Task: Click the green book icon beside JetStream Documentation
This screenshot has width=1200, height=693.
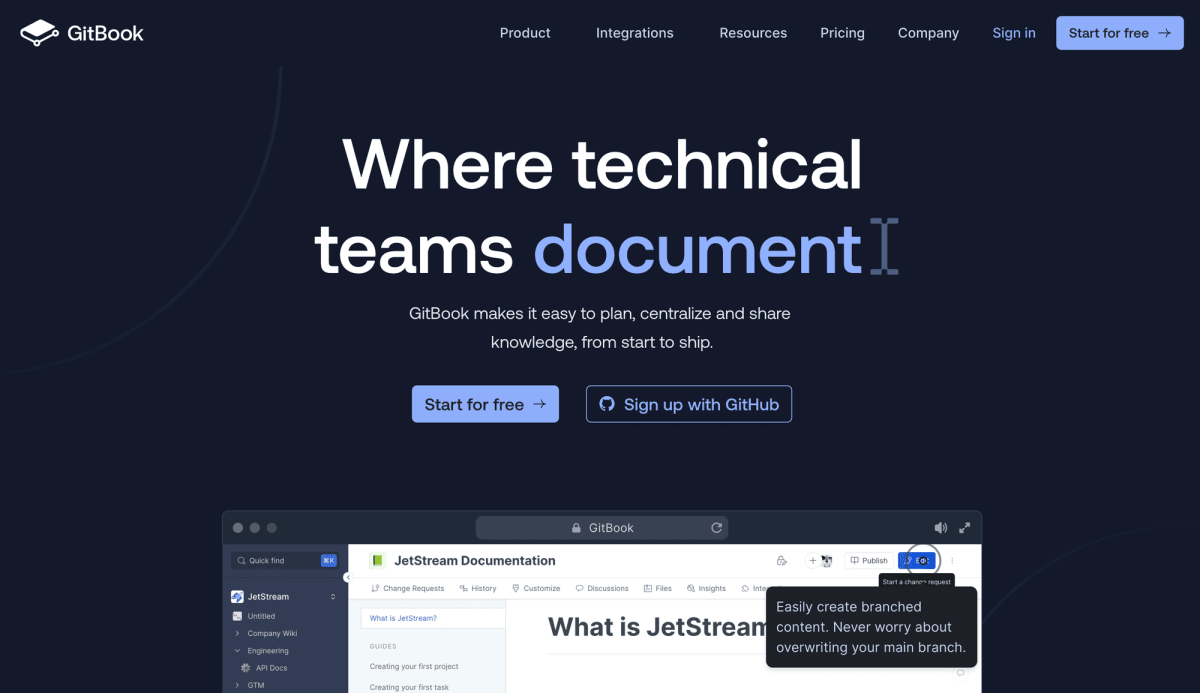Action: click(x=377, y=561)
